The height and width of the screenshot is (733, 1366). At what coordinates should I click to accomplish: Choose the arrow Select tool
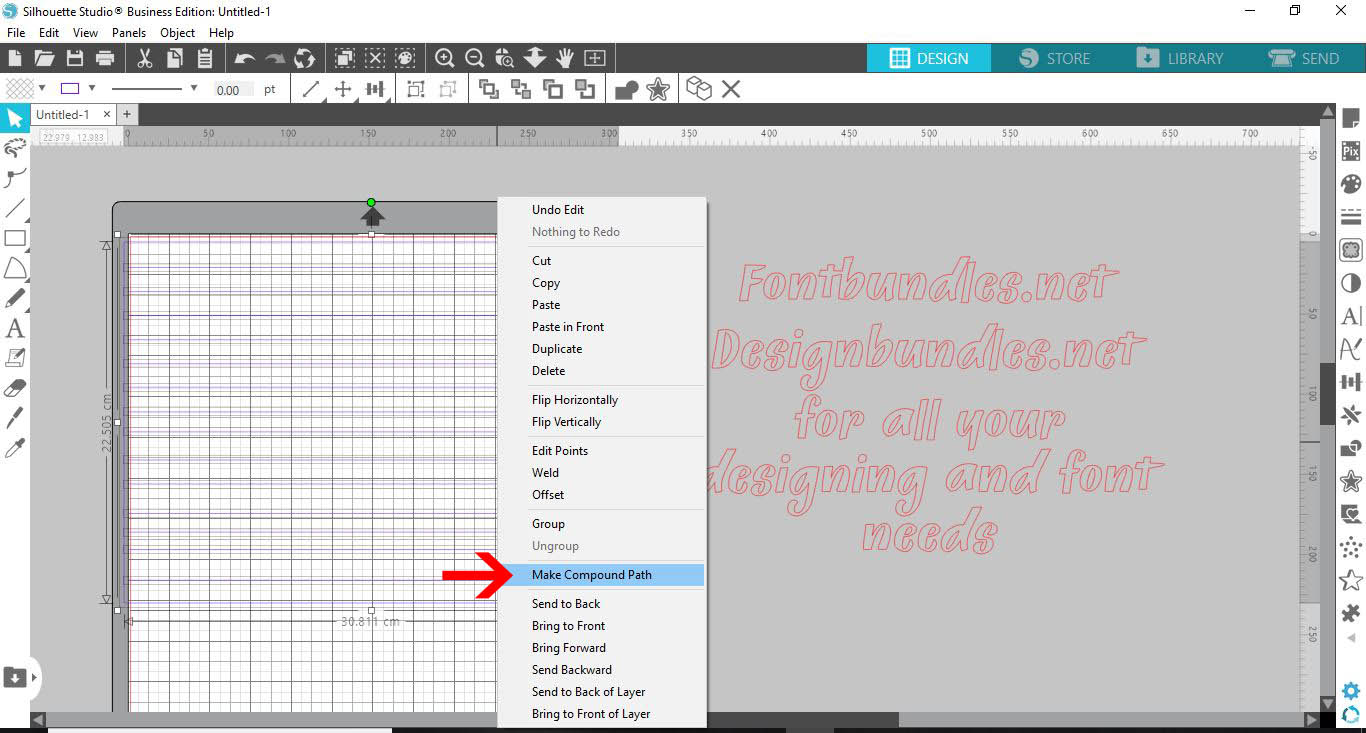(15, 119)
